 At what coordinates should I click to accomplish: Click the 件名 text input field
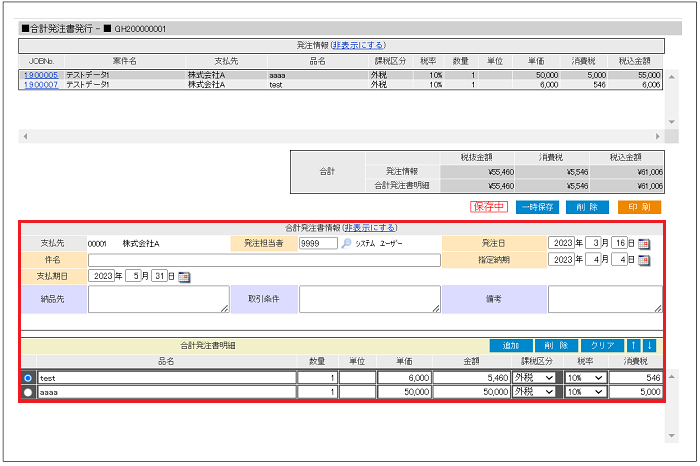[264, 260]
